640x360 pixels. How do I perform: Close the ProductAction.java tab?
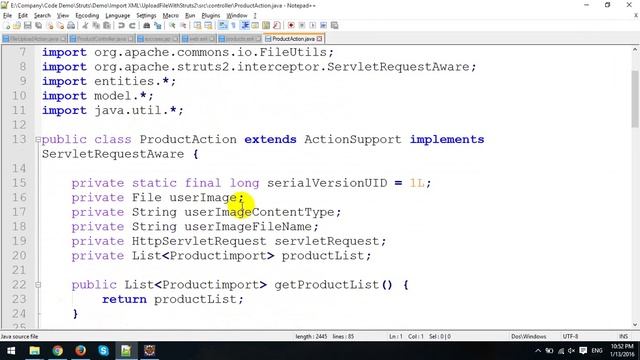coord(319,39)
